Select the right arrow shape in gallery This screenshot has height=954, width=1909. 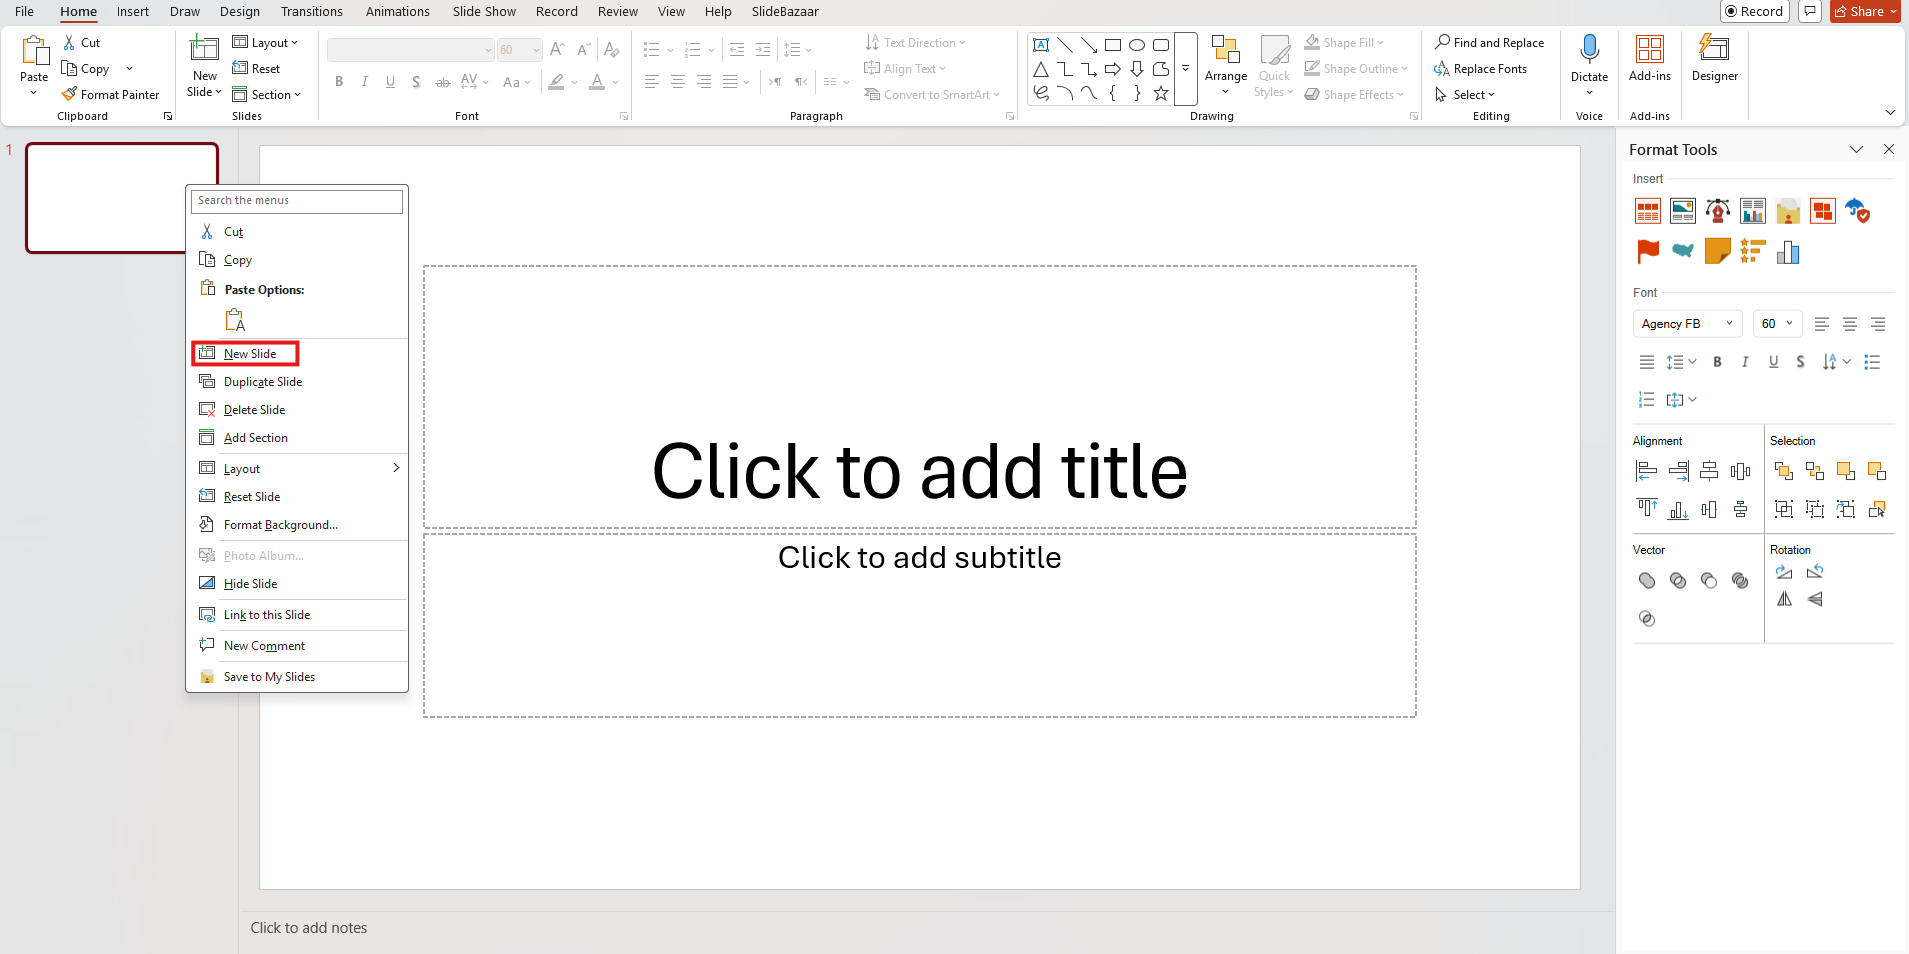pyautogui.click(x=1113, y=69)
